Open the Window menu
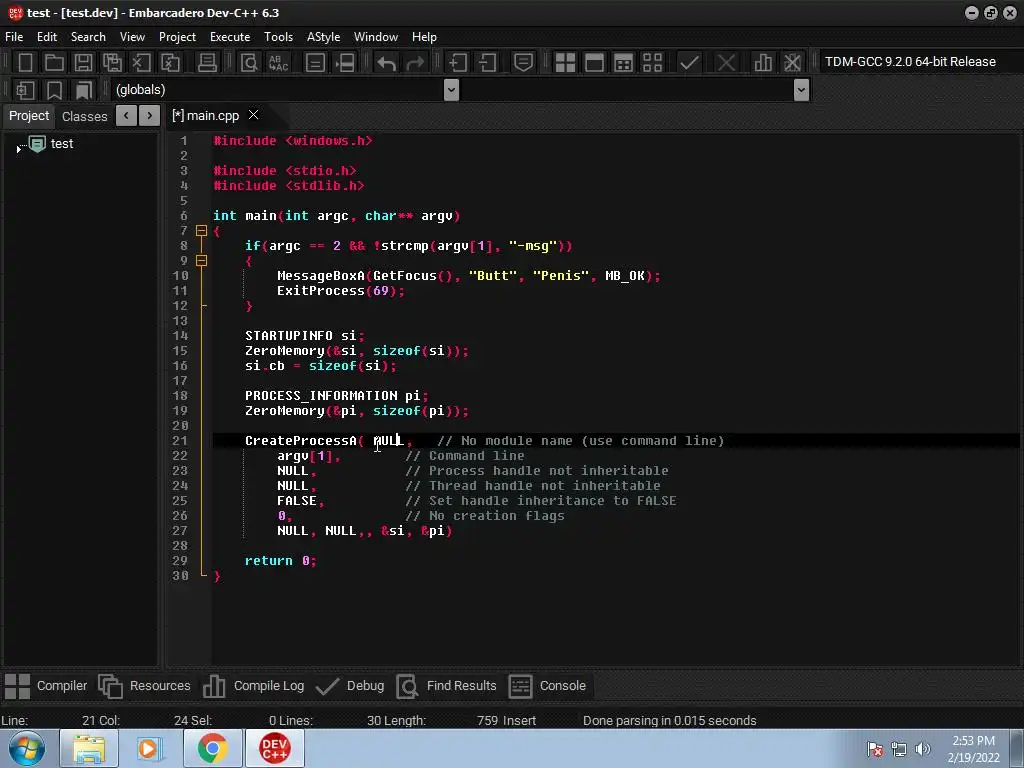This screenshot has height=768, width=1024. pos(376,37)
